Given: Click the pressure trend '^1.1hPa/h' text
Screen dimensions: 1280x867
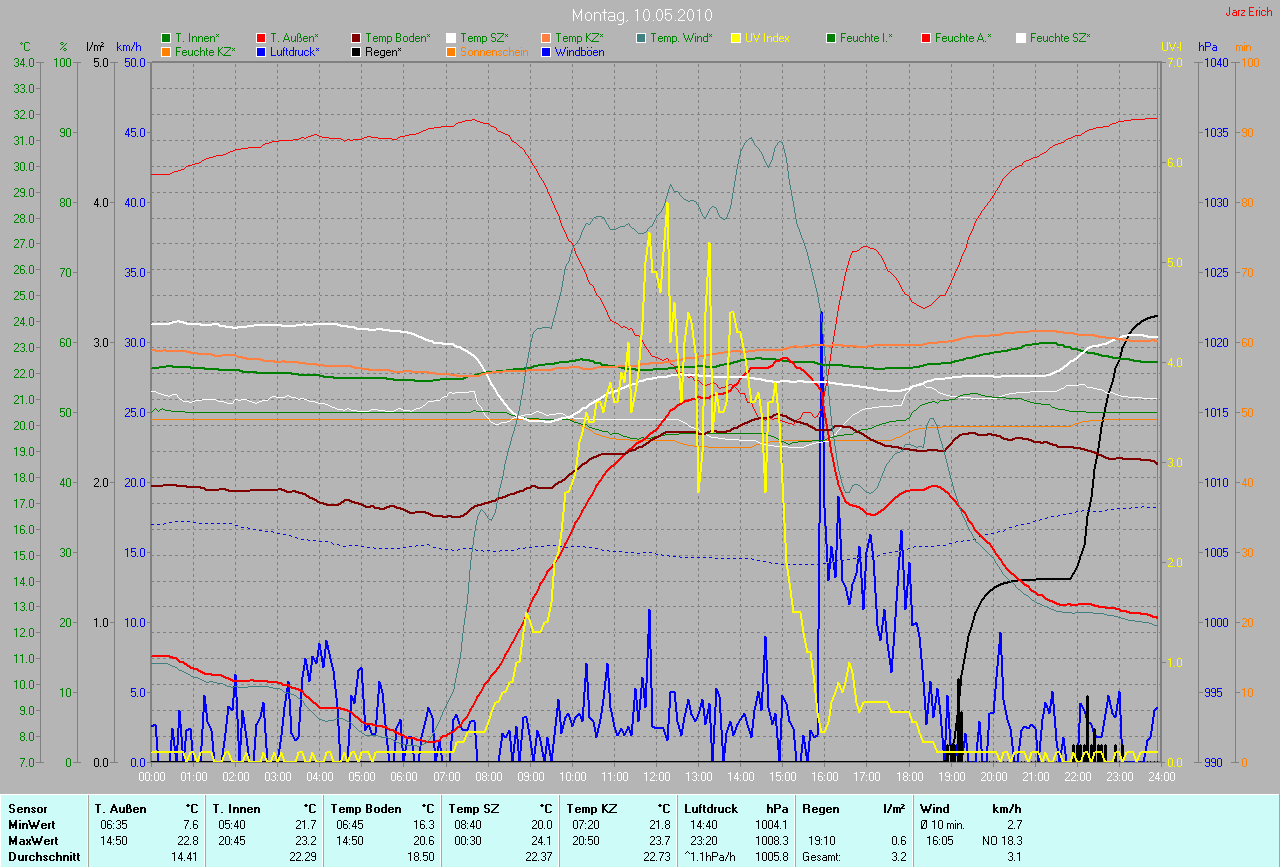Looking at the screenshot, I should (709, 857).
